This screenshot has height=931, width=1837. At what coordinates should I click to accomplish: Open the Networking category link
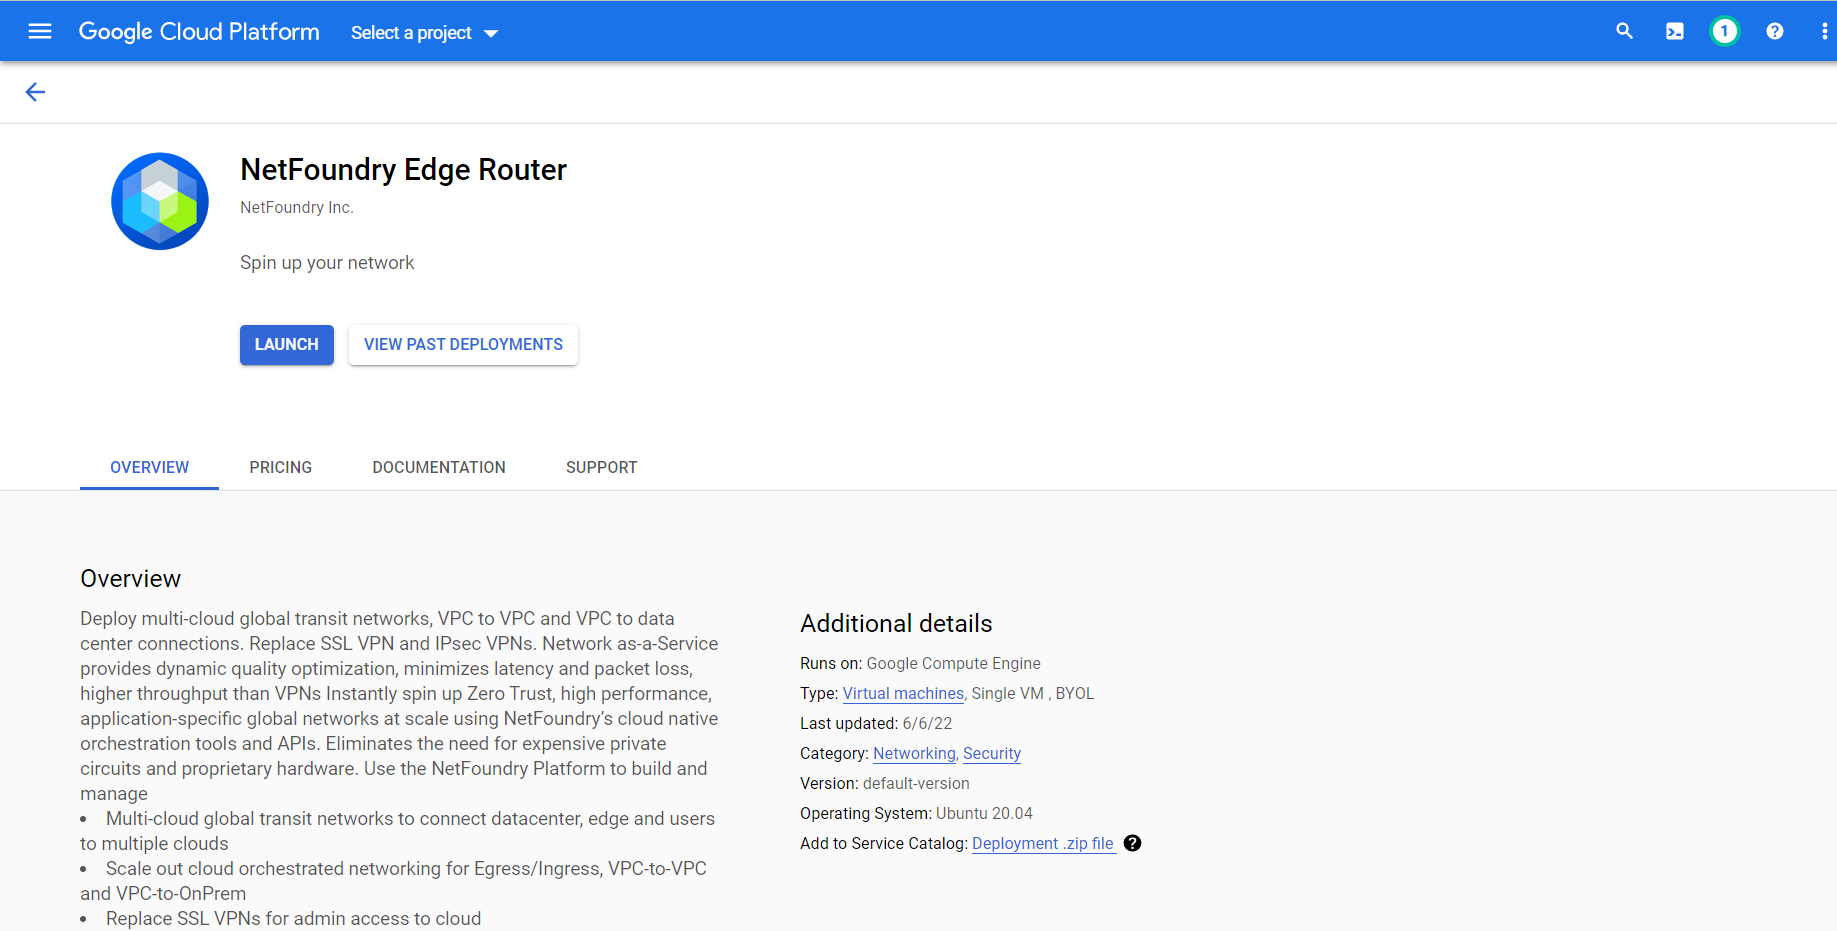point(914,753)
